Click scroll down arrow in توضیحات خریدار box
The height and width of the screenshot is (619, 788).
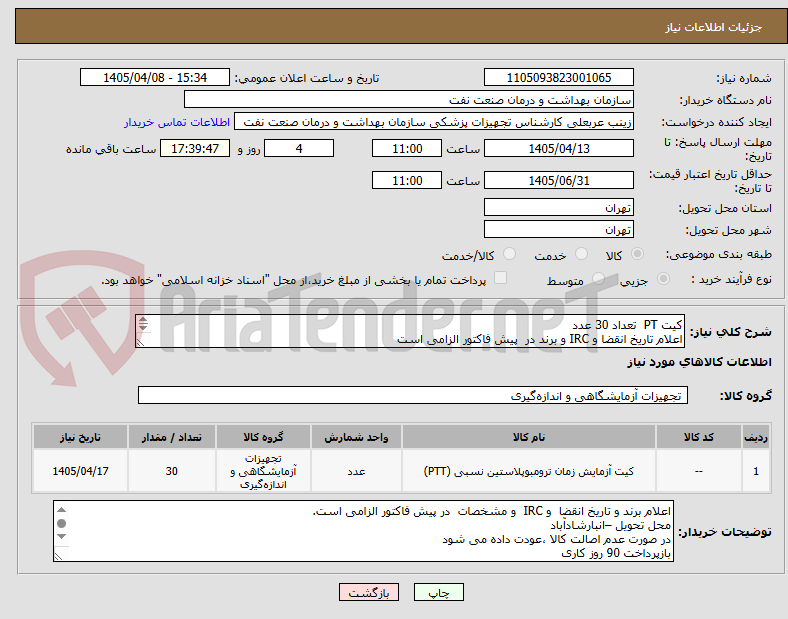[61, 537]
